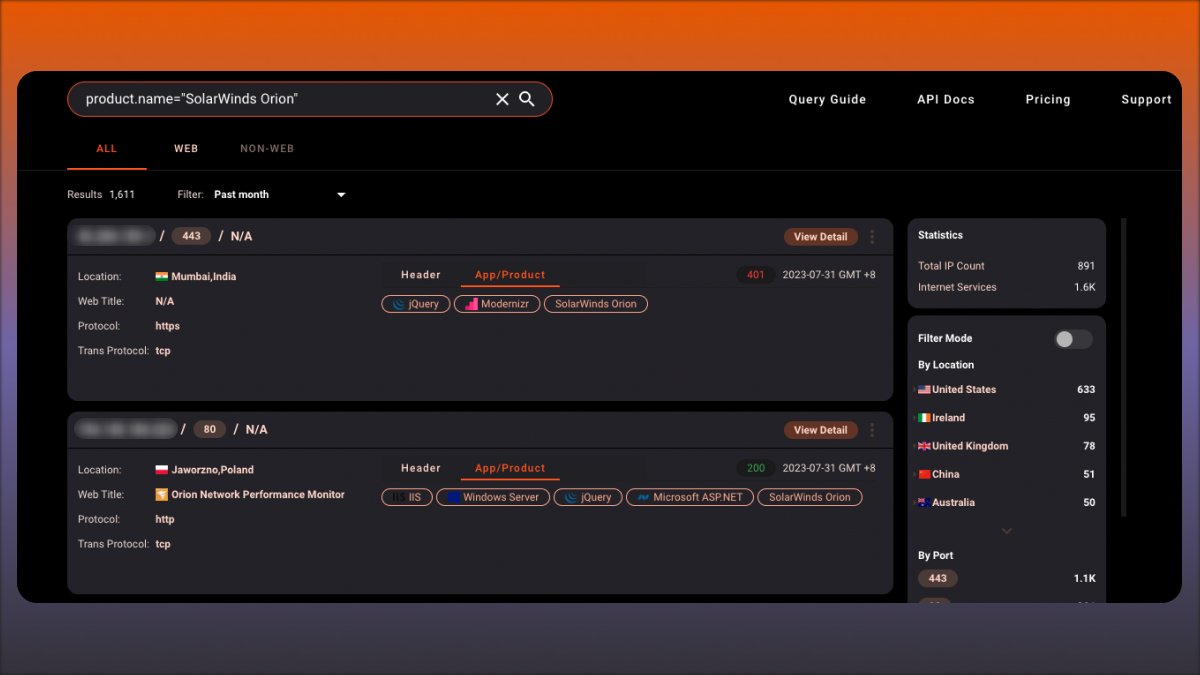
Task: Open App/Product tab in Jaworzno result
Action: (510, 468)
